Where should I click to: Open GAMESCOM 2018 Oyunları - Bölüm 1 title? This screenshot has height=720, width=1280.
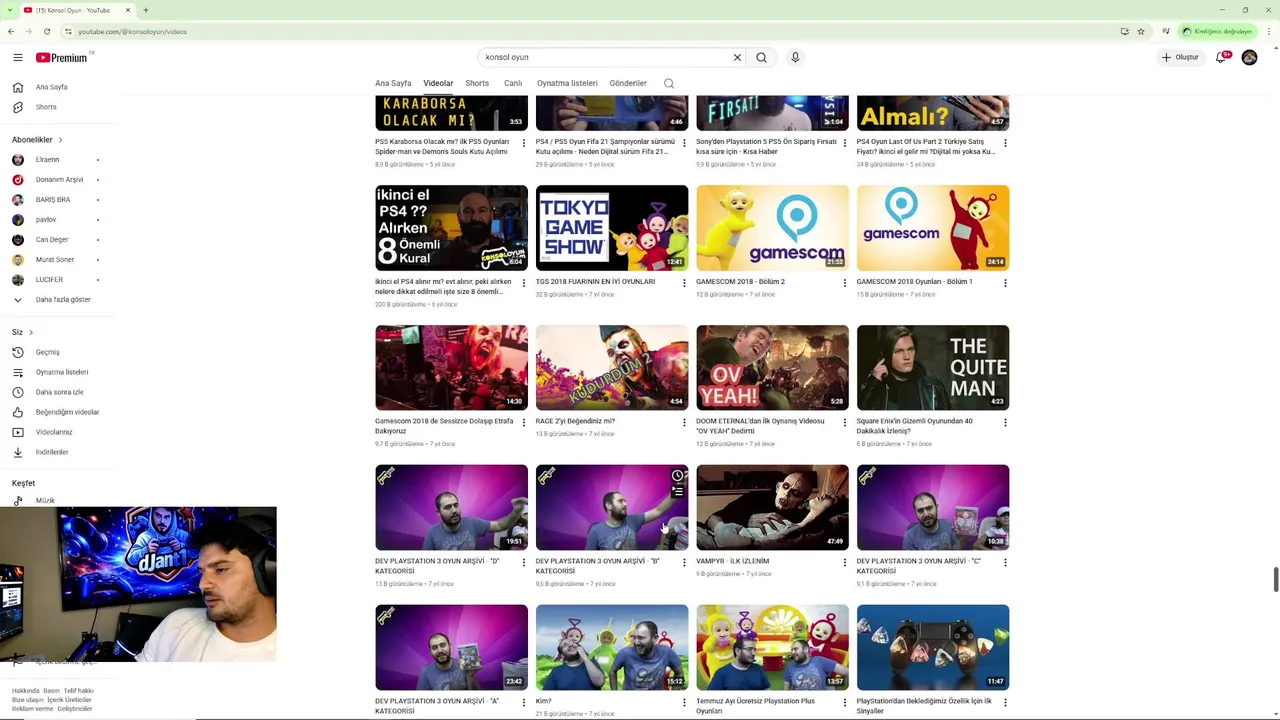click(x=914, y=282)
